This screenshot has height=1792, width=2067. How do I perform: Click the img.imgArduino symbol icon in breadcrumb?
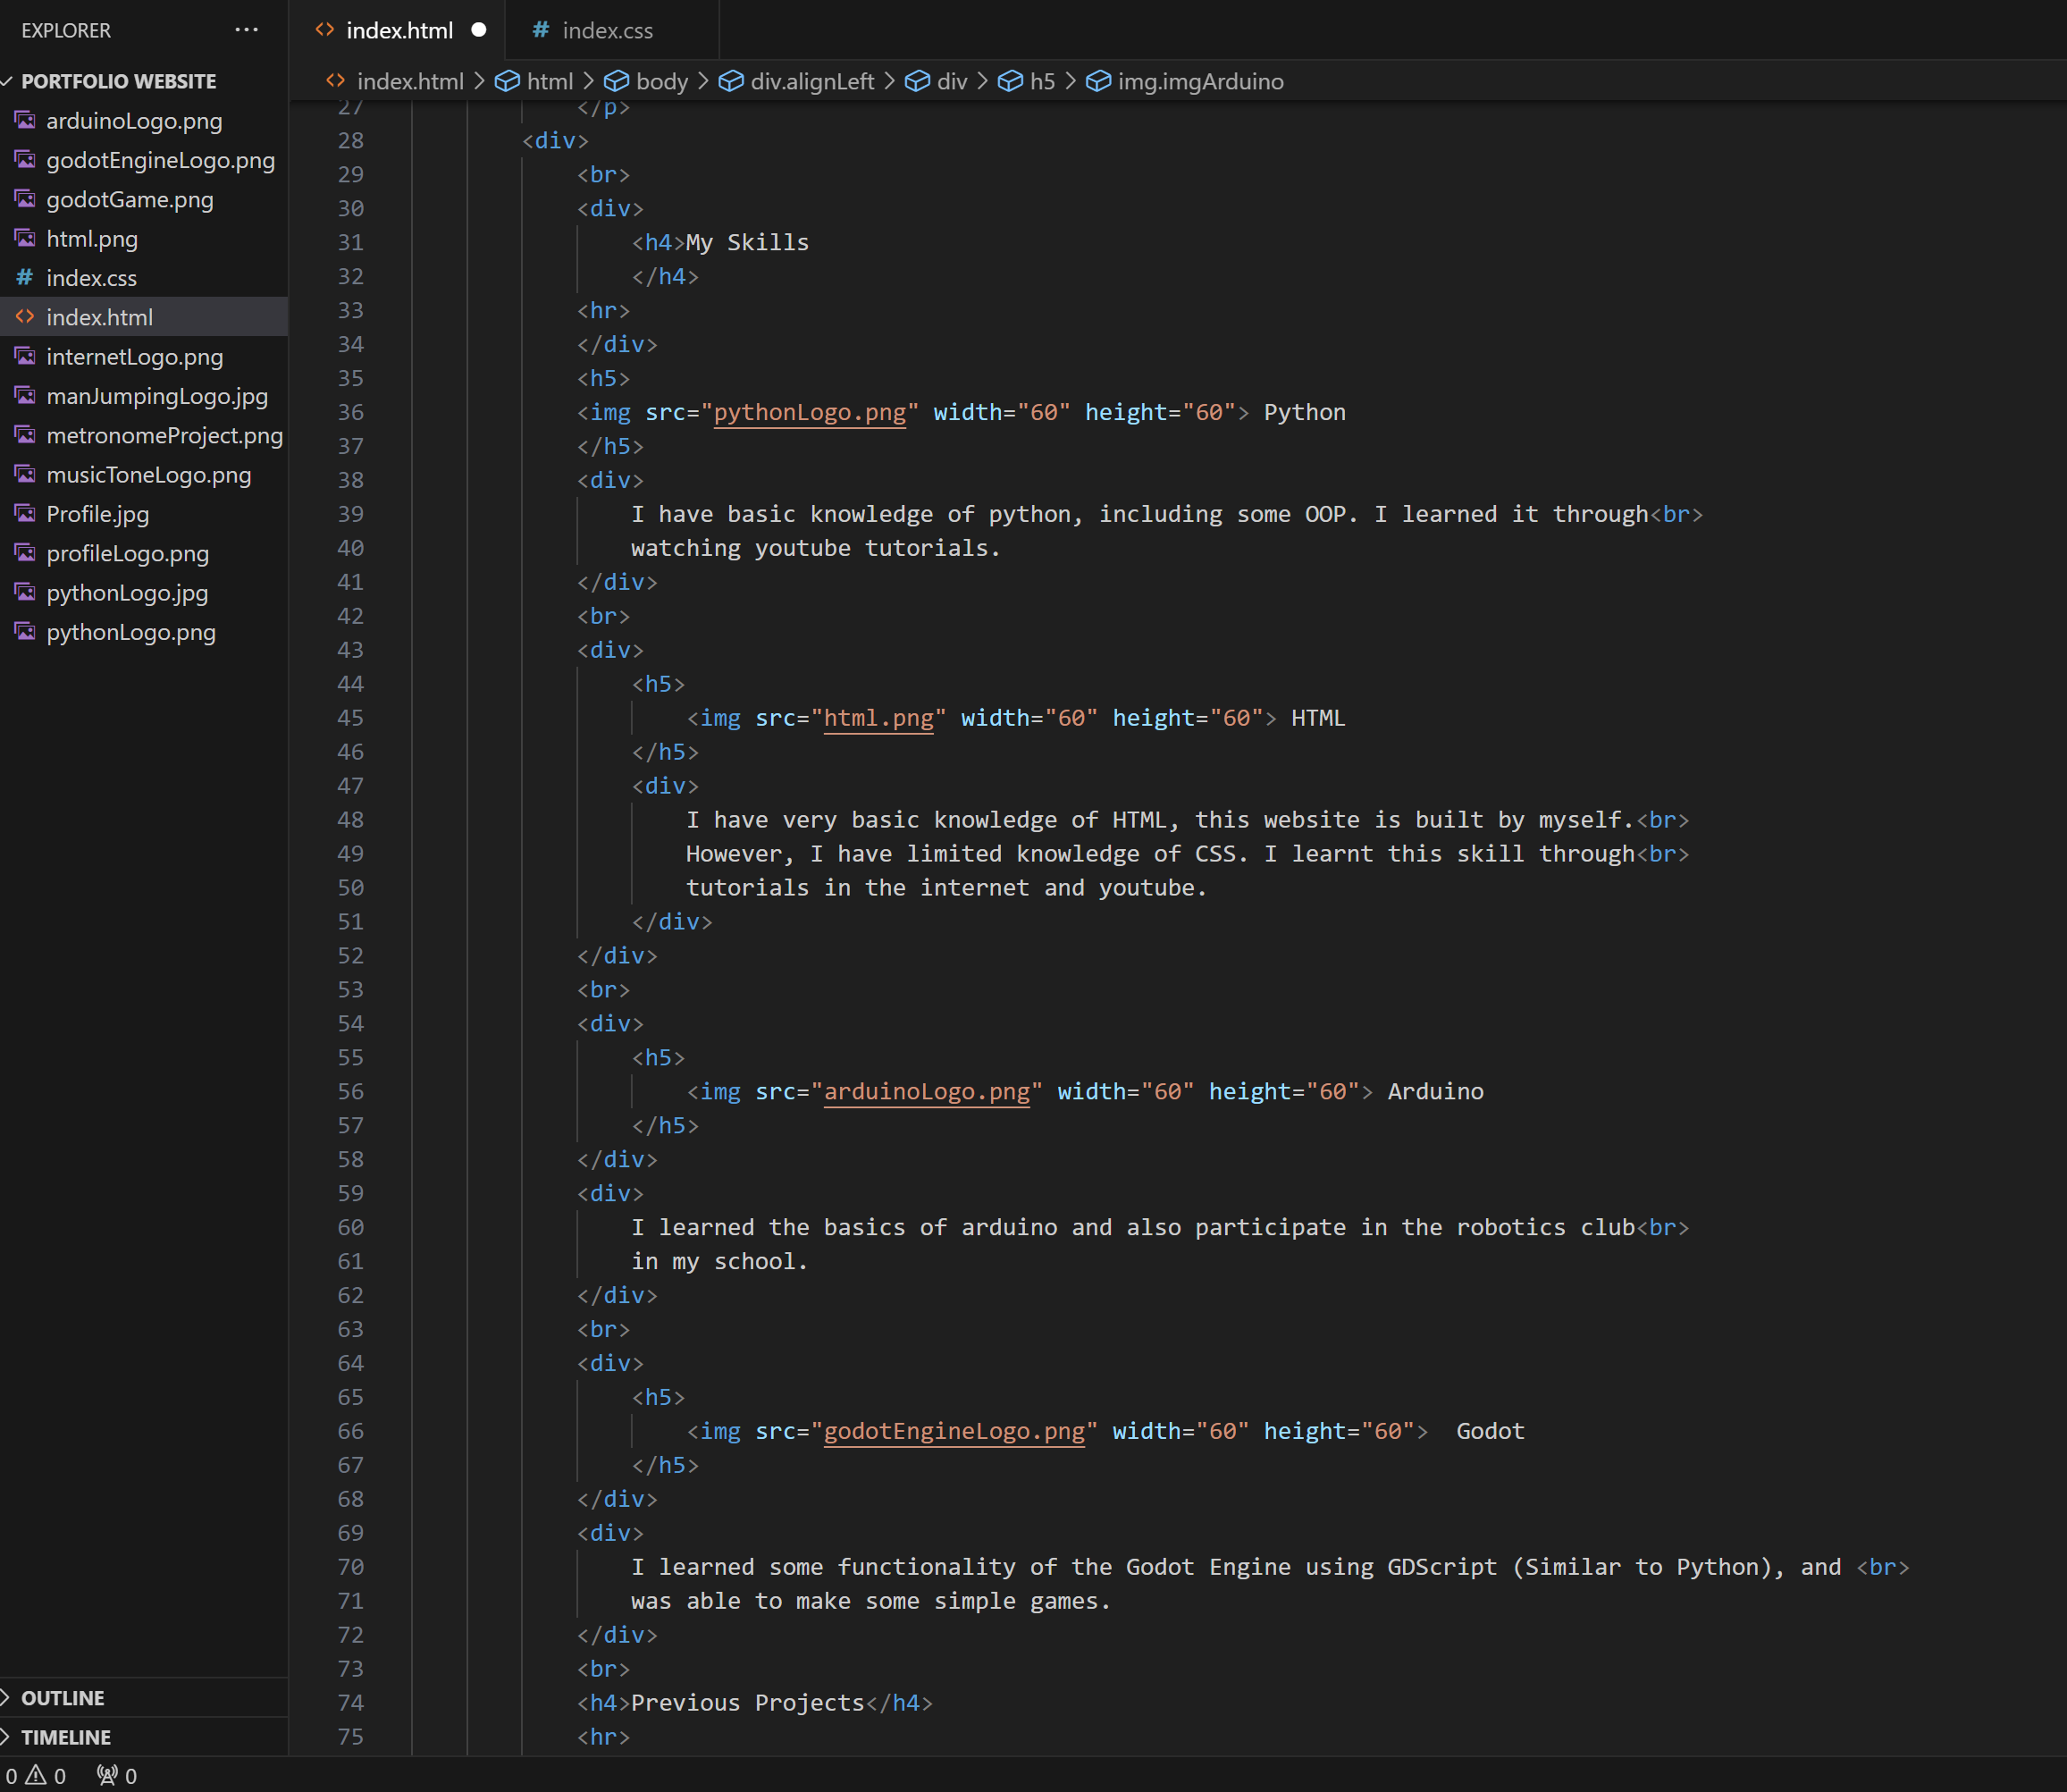(1098, 81)
